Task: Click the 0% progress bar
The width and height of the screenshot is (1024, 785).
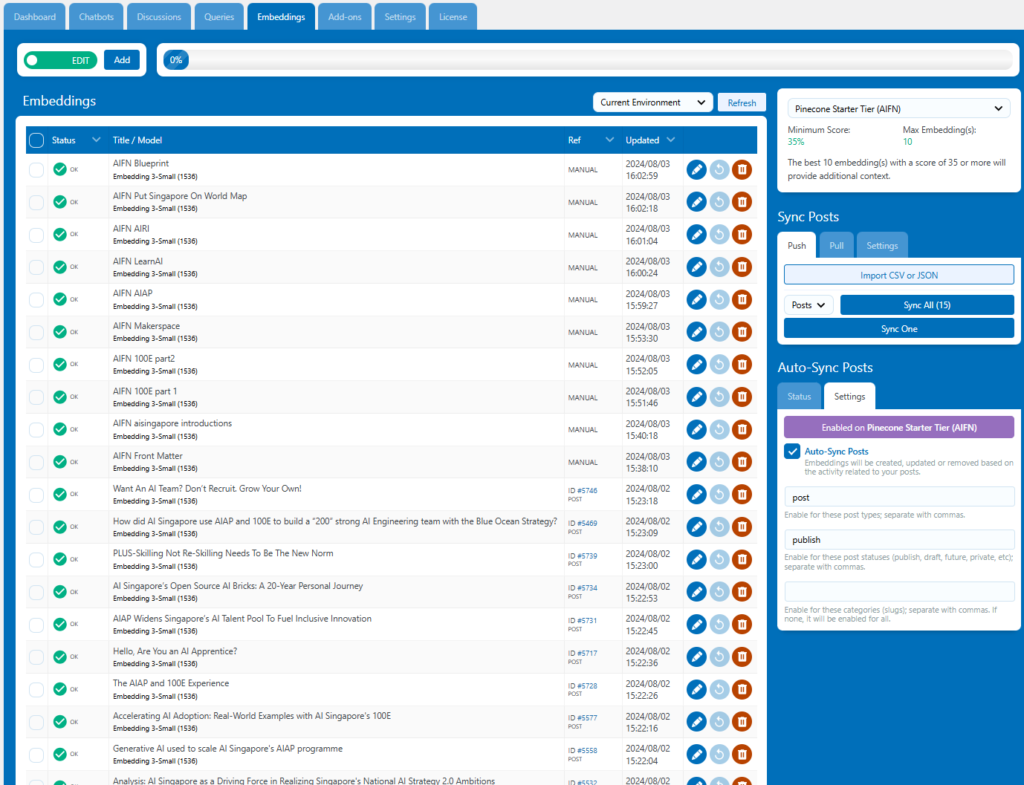Action: (588, 60)
